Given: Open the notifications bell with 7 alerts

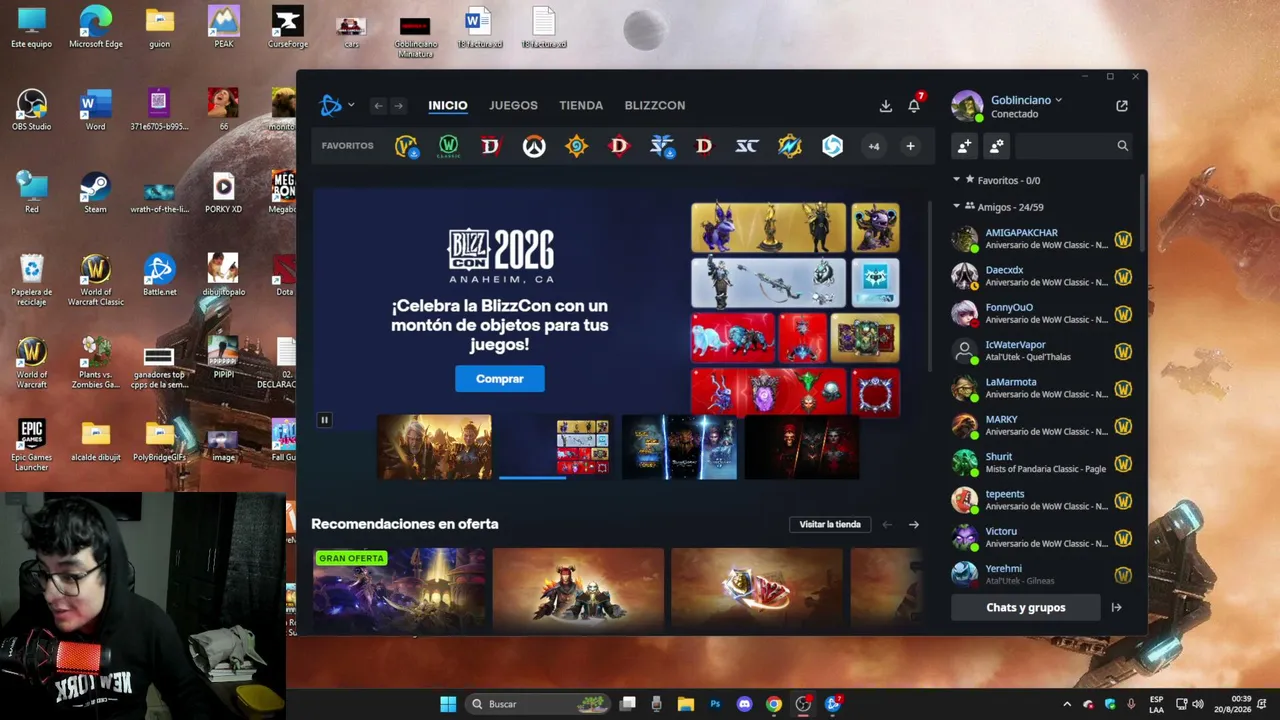Looking at the screenshot, I should tap(914, 105).
